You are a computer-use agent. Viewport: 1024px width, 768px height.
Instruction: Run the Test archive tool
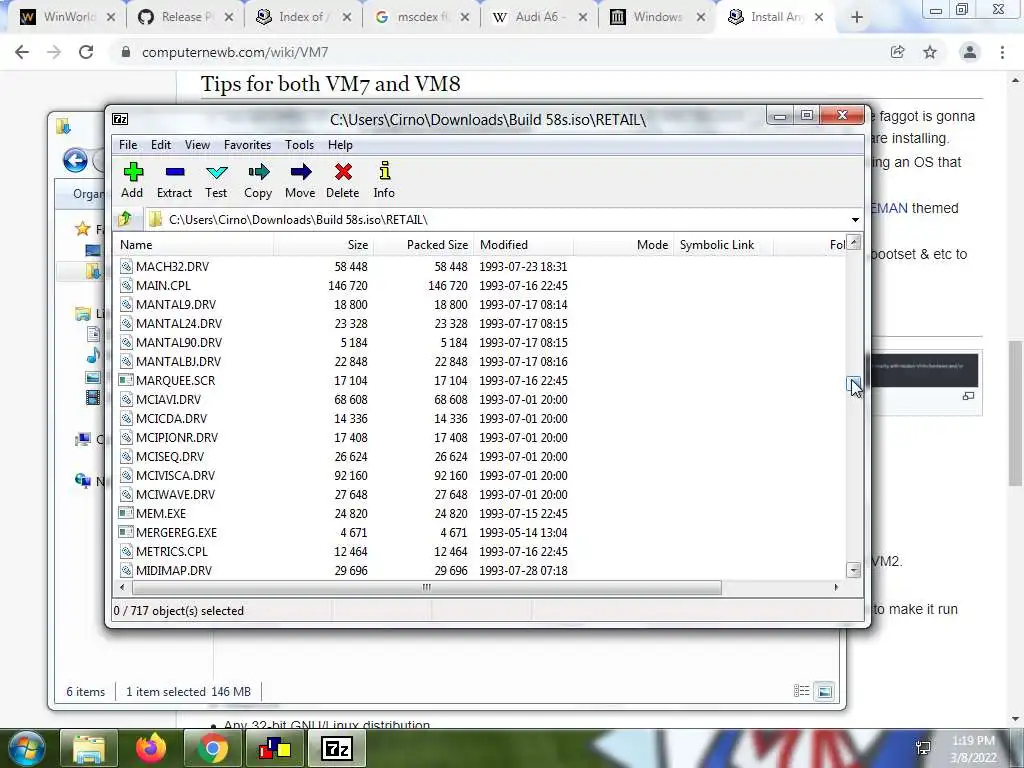tap(216, 180)
